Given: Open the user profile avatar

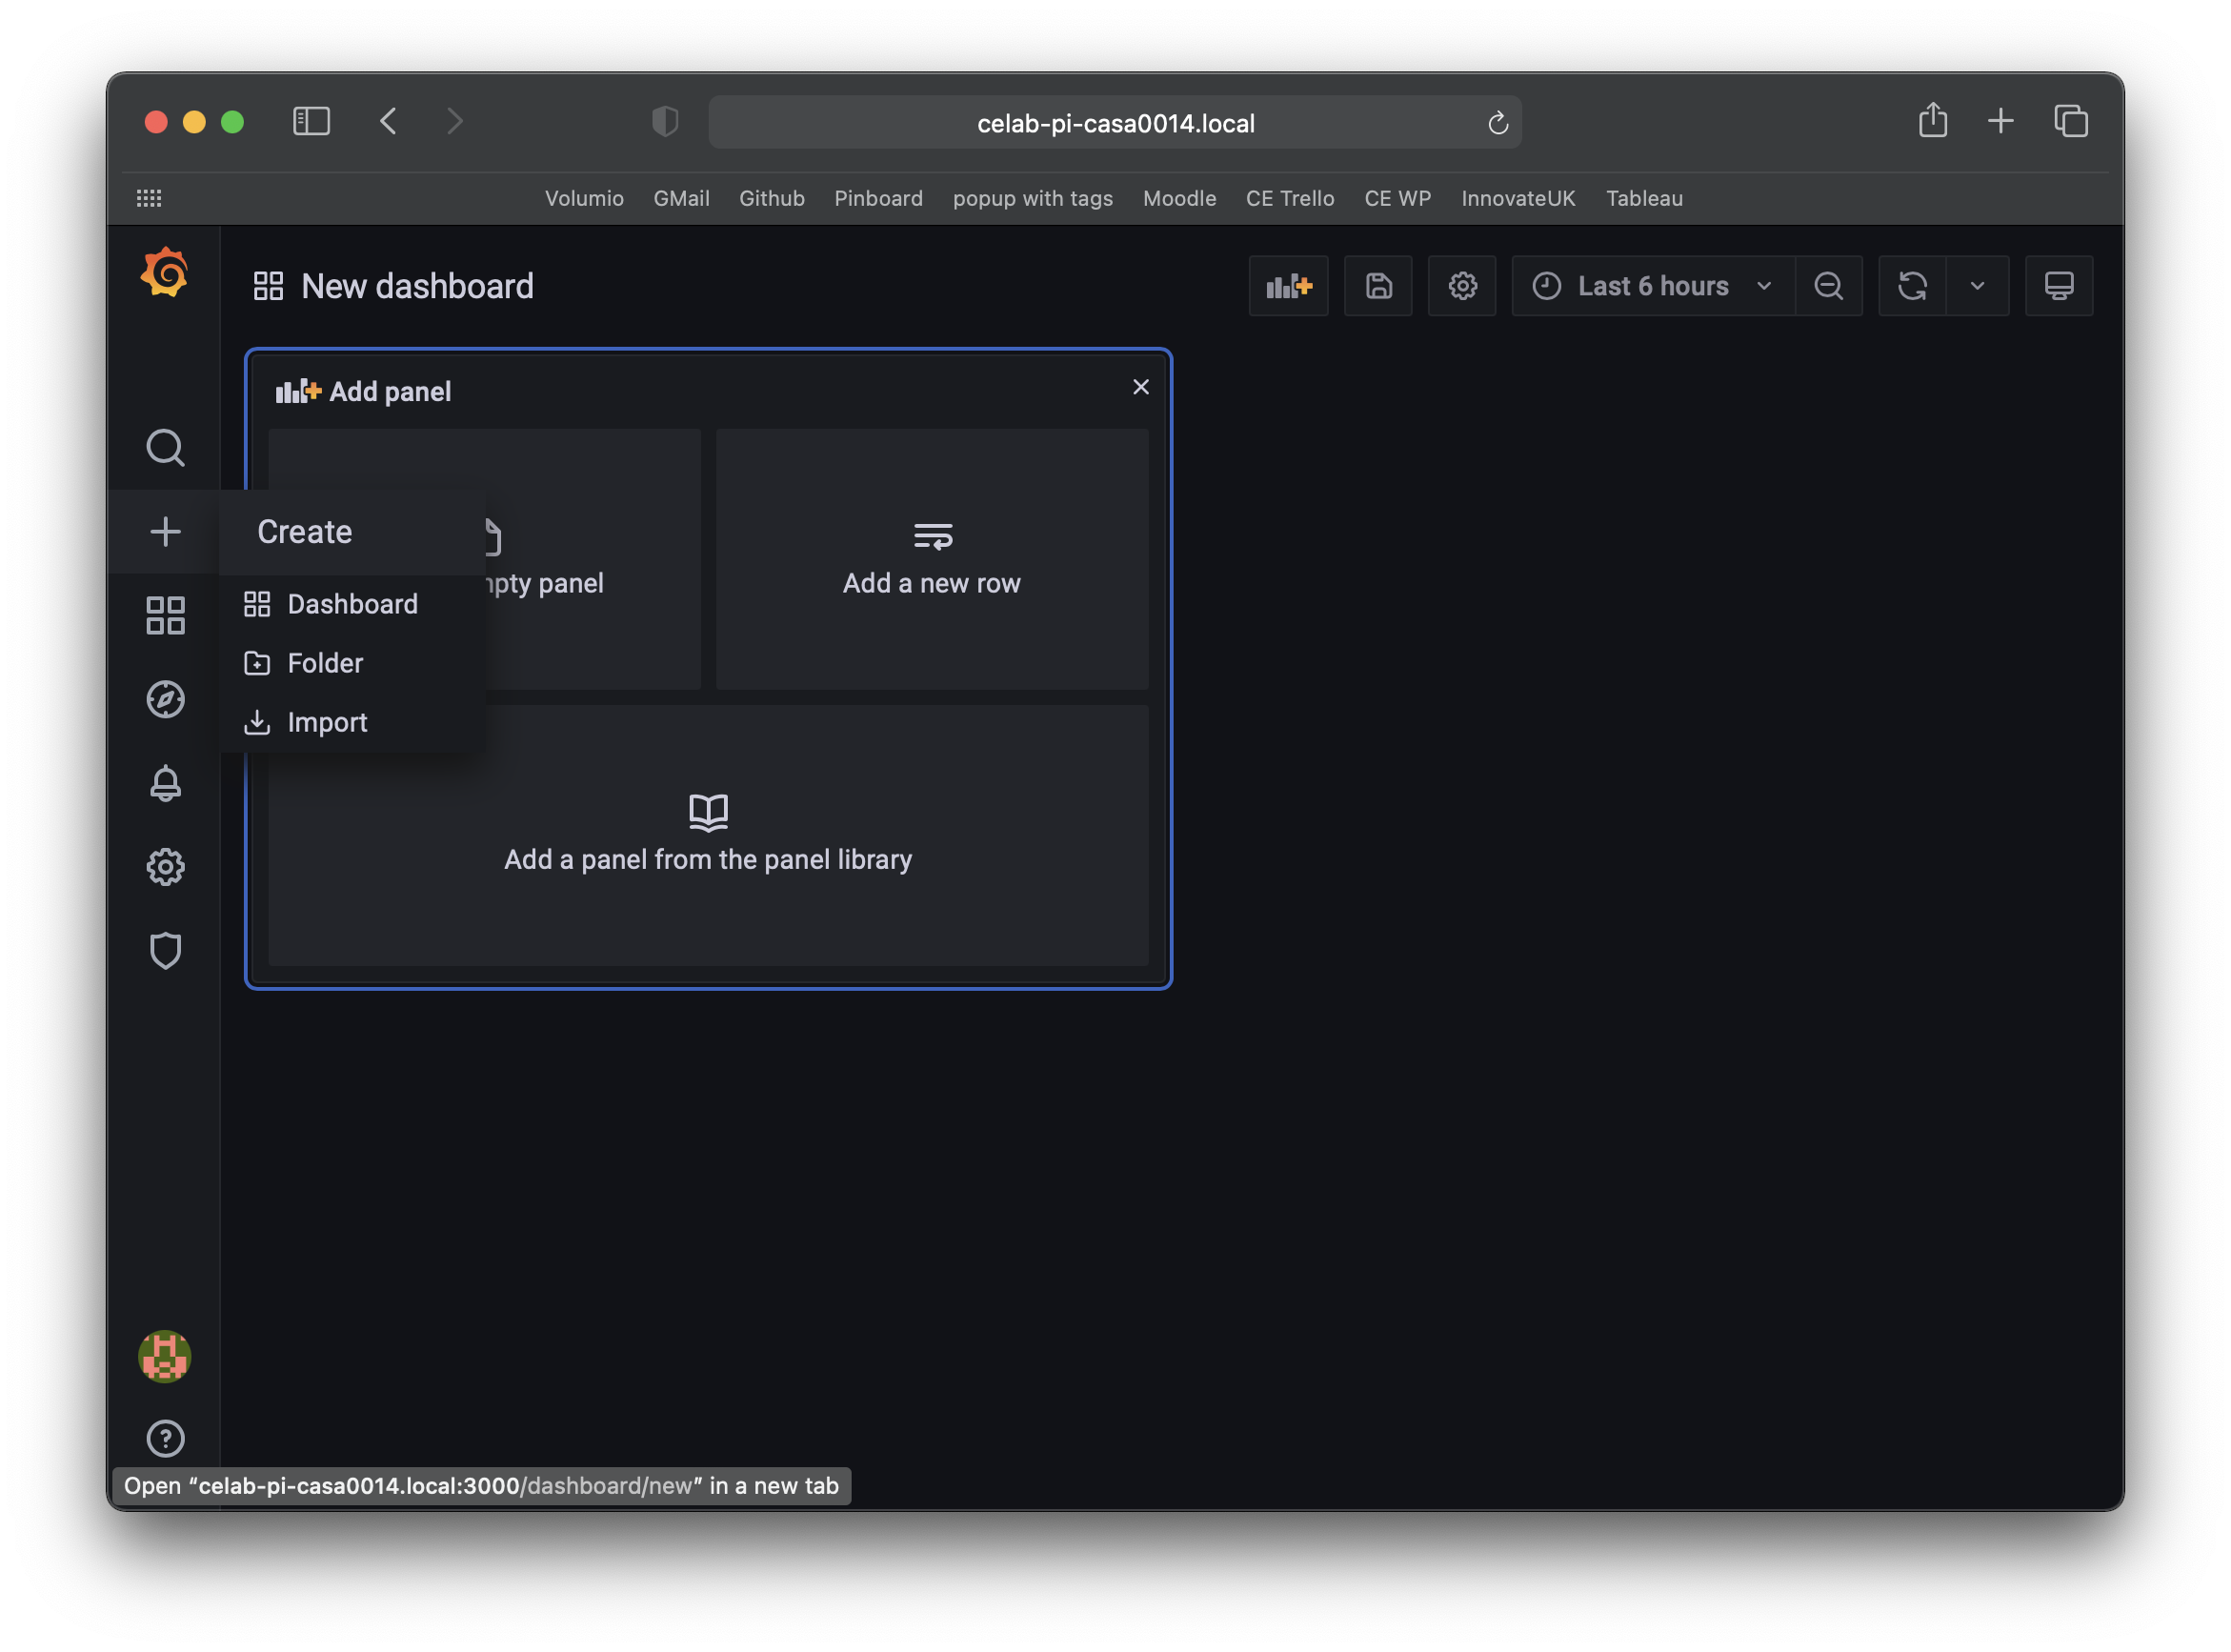Looking at the screenshot, I should coord(165,1356).
